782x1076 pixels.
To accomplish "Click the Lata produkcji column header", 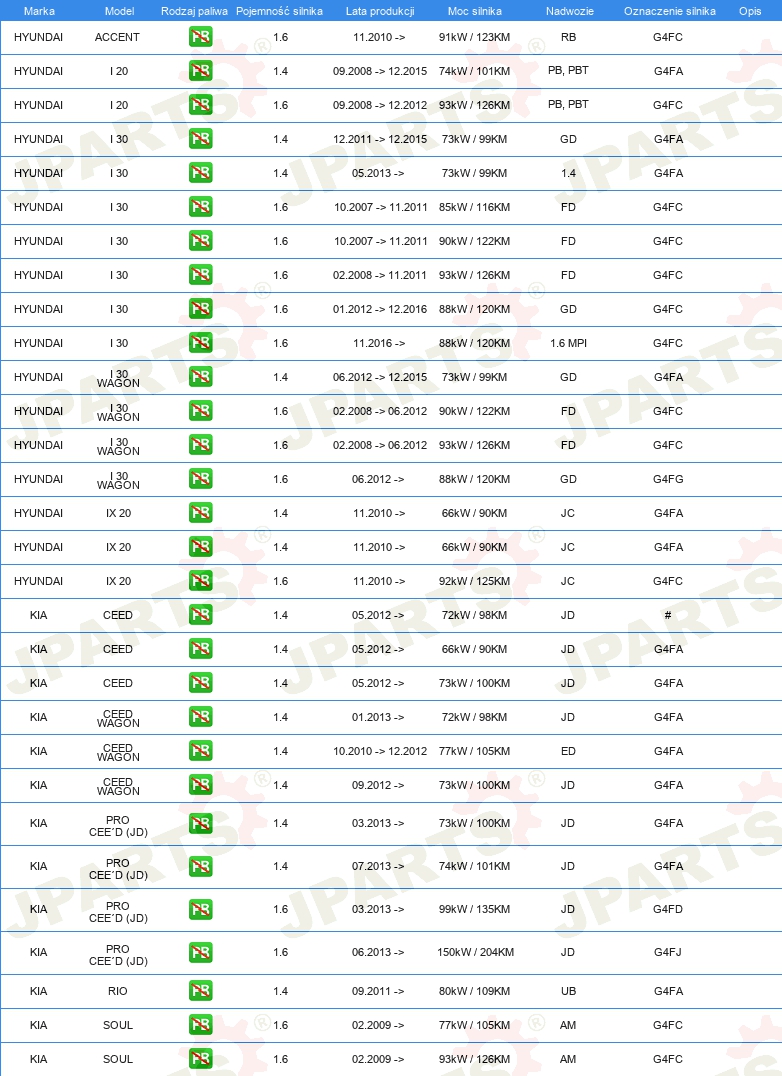I will (380, 11).
